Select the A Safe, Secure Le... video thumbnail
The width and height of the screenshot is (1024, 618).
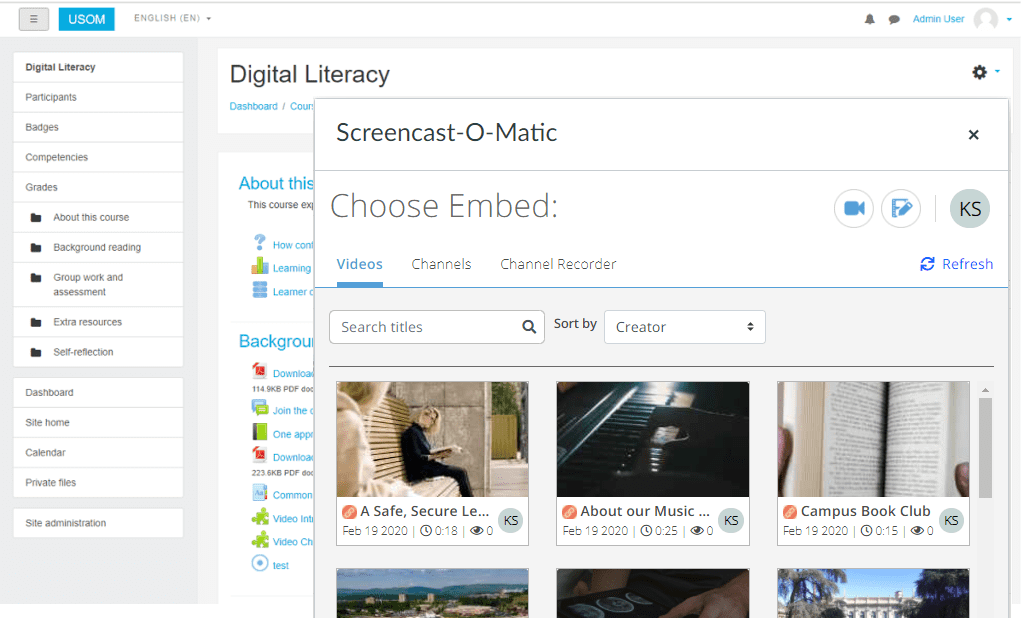(x=432, y=440)
